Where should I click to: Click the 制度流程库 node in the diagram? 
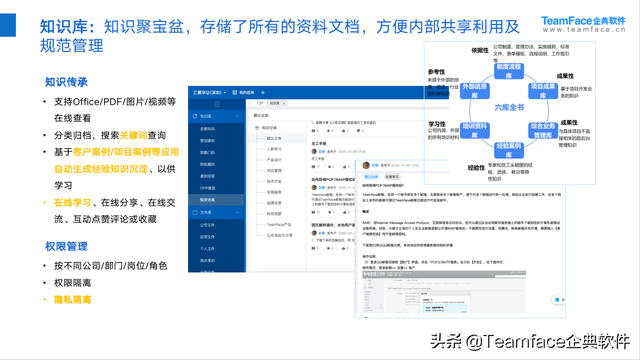(509, 71)
